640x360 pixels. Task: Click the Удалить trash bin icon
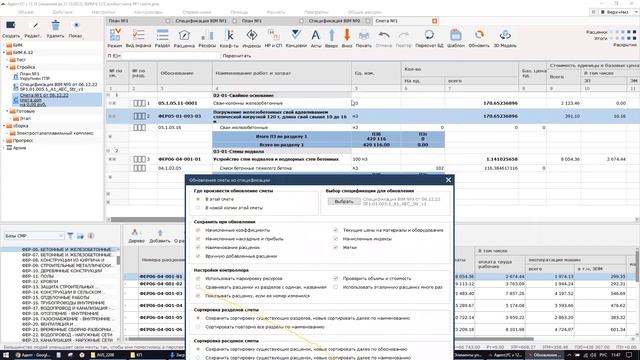coord(56,26)
